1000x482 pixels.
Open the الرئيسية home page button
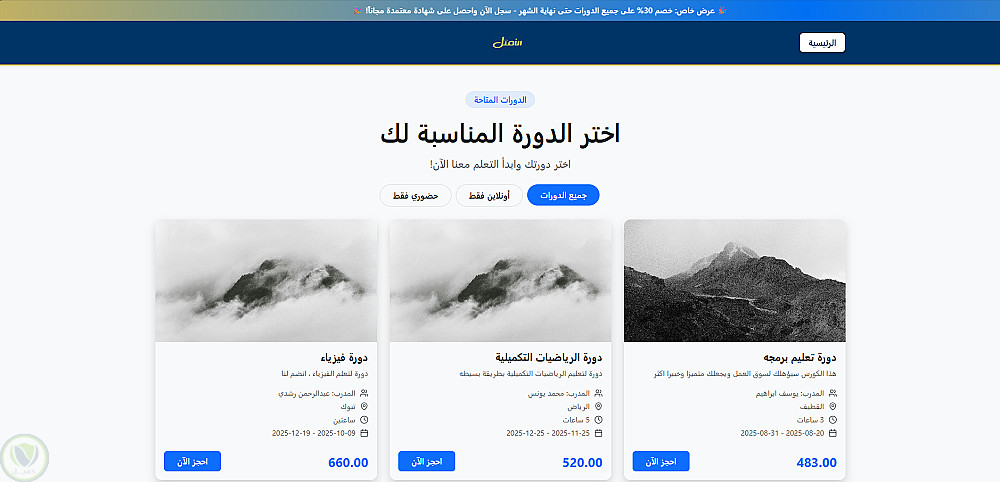coord(822,43)
